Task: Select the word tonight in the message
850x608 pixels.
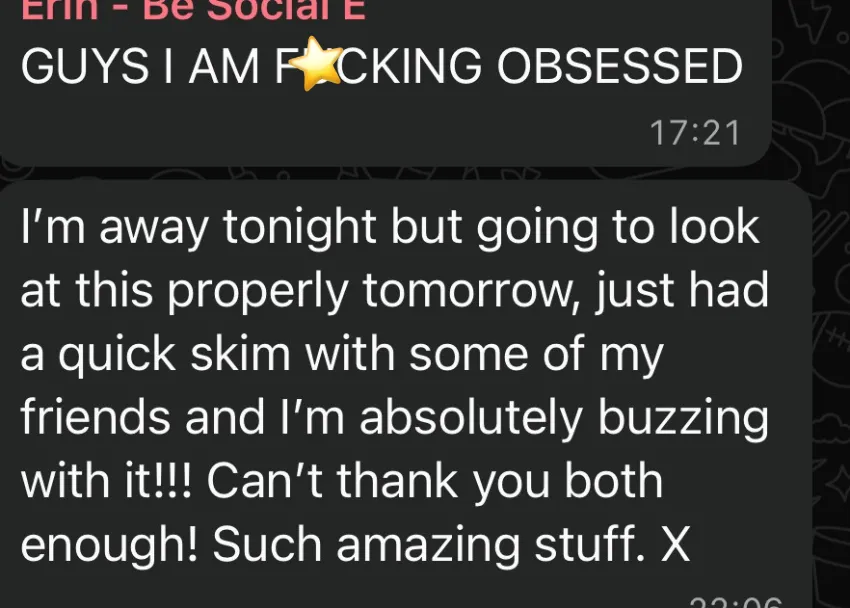Action: (x=299, y=228)
